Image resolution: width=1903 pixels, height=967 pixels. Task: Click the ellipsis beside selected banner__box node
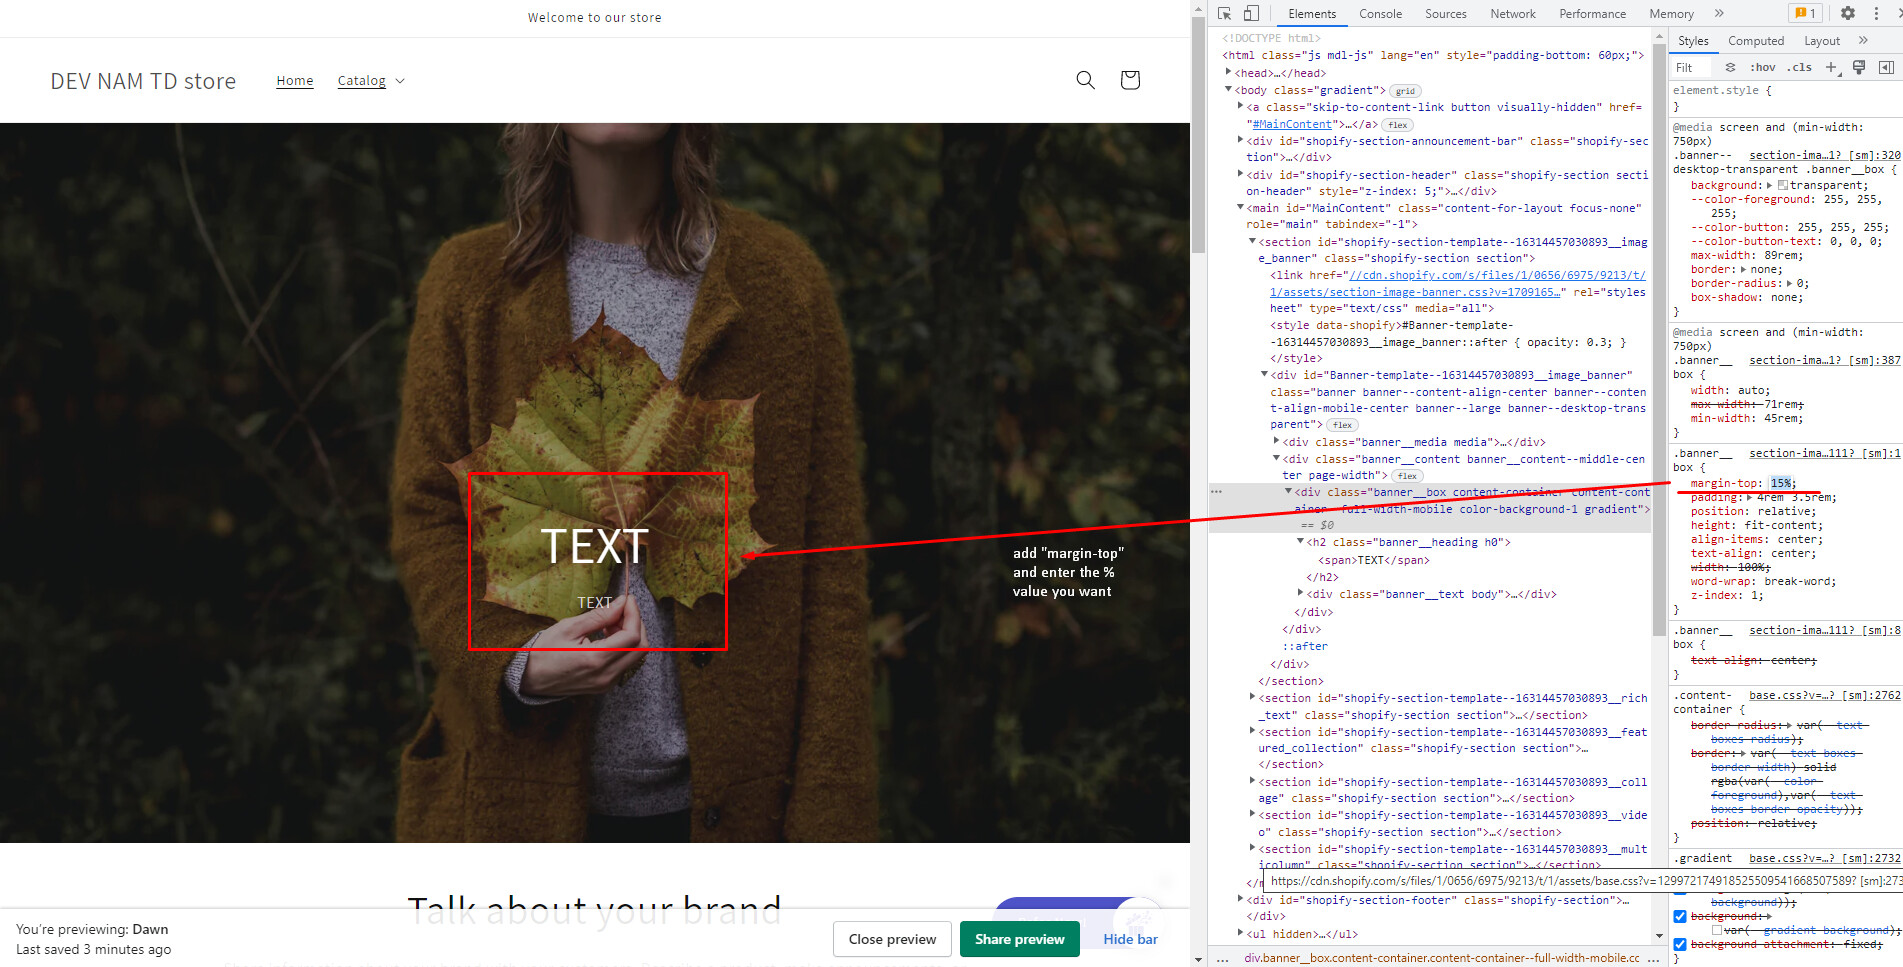(x=1216, y=492)
